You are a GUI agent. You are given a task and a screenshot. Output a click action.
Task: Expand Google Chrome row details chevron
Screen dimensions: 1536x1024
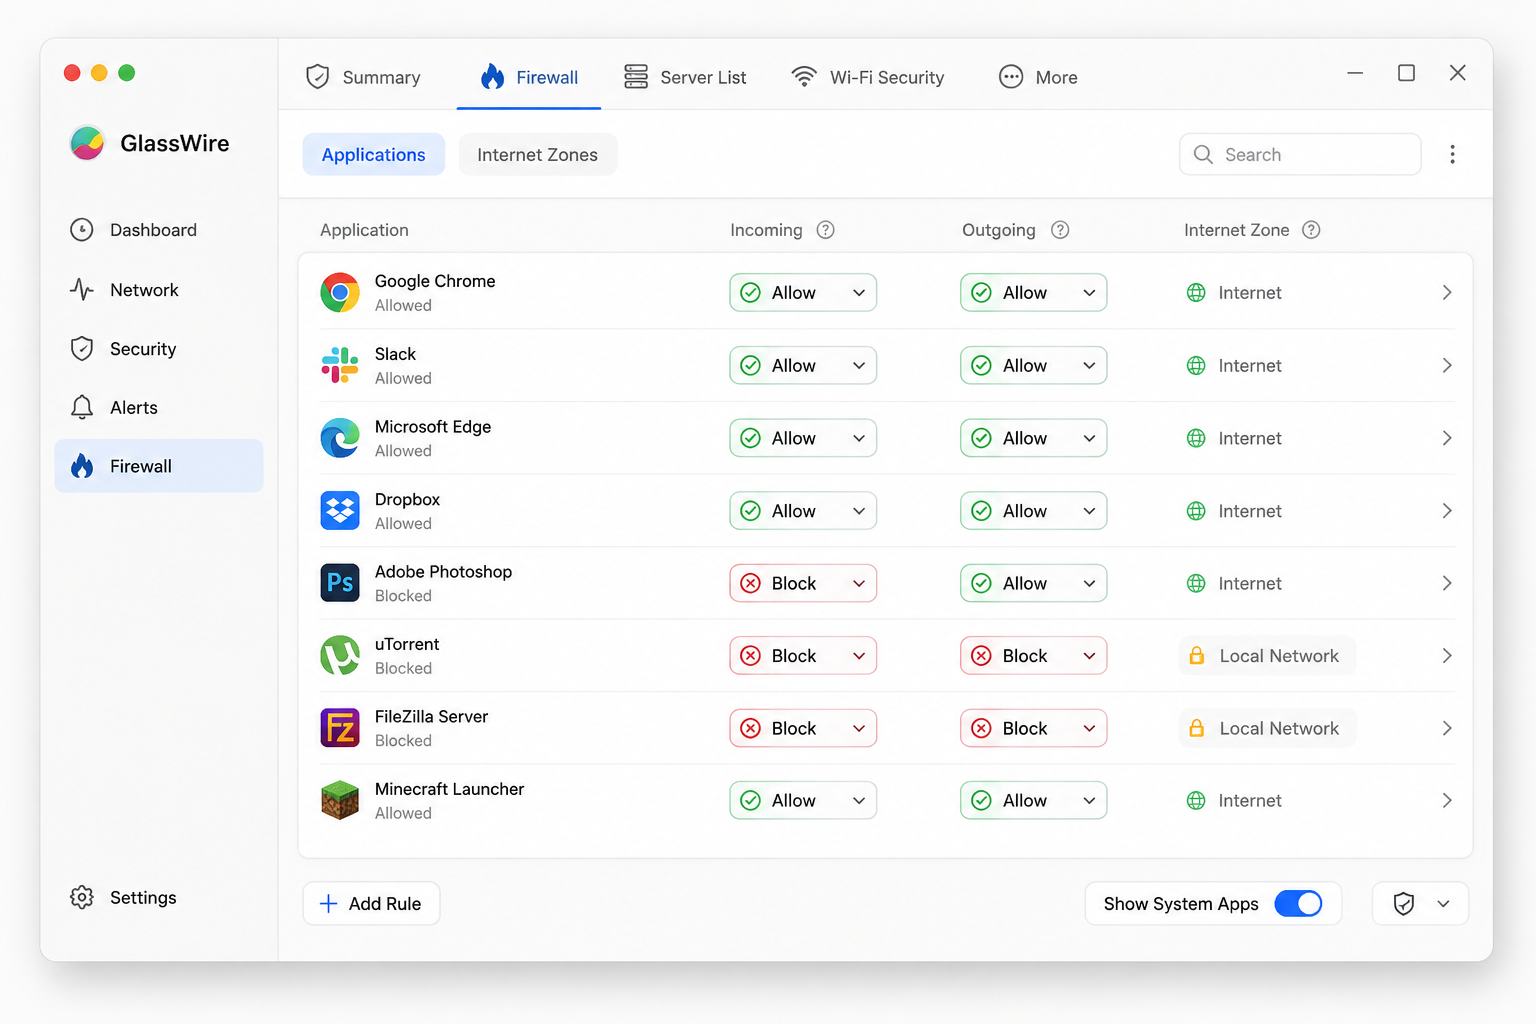click(1447, 293)
